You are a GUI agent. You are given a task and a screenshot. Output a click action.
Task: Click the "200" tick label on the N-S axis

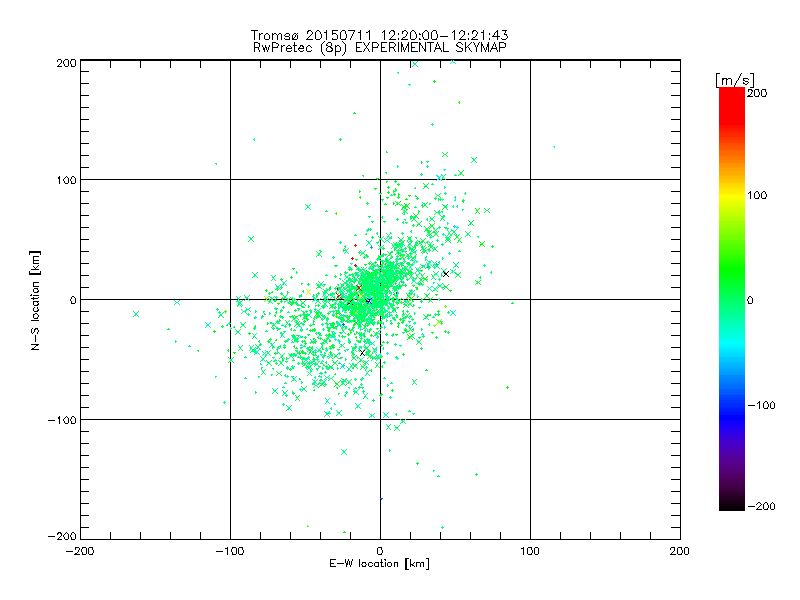tap(66, 63)
